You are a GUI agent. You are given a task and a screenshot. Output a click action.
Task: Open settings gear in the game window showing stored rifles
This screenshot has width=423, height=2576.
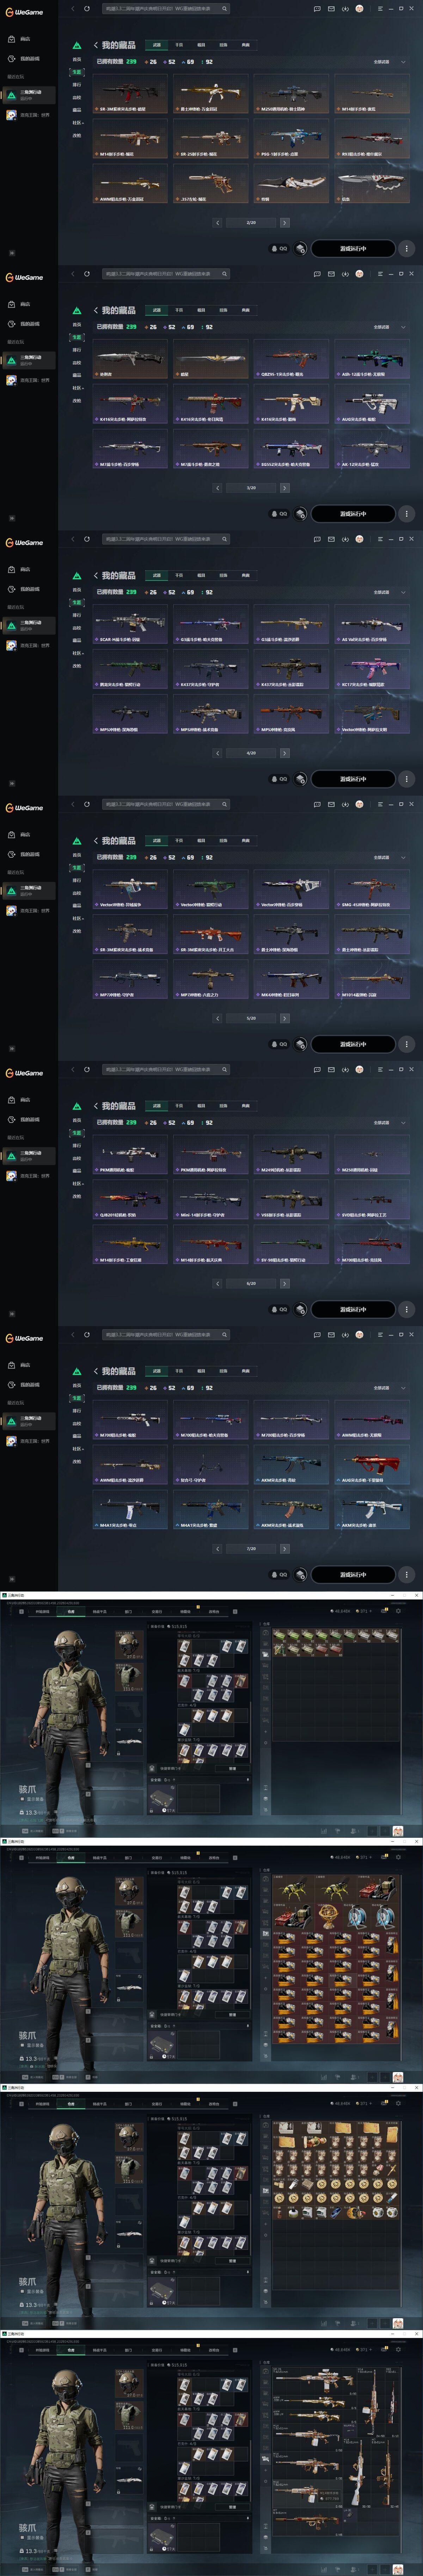point(398,2350)
